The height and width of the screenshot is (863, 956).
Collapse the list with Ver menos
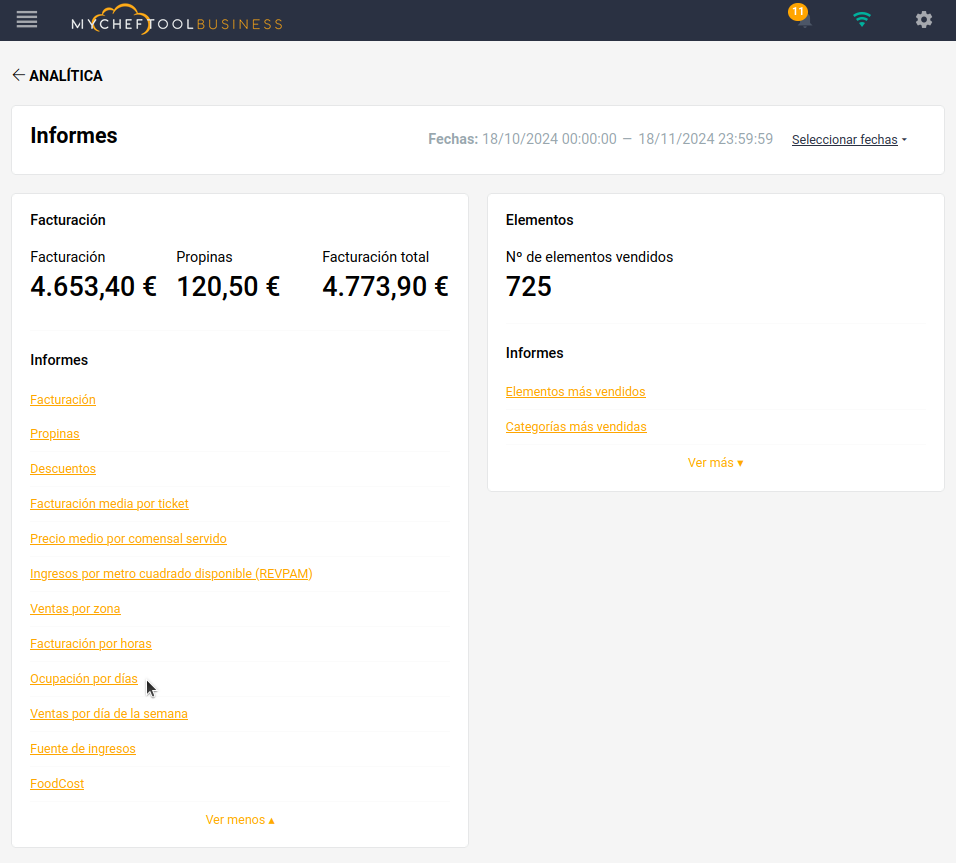tap(240, 820)
